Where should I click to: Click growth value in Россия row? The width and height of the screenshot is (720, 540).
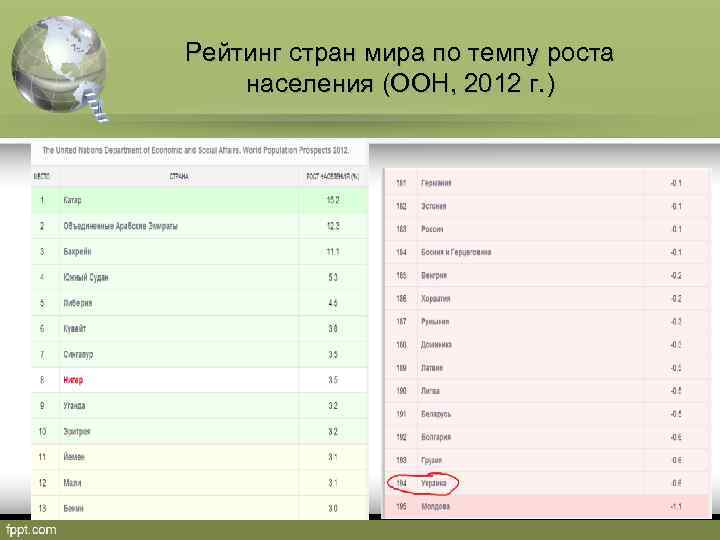click(x=676, y=229)
